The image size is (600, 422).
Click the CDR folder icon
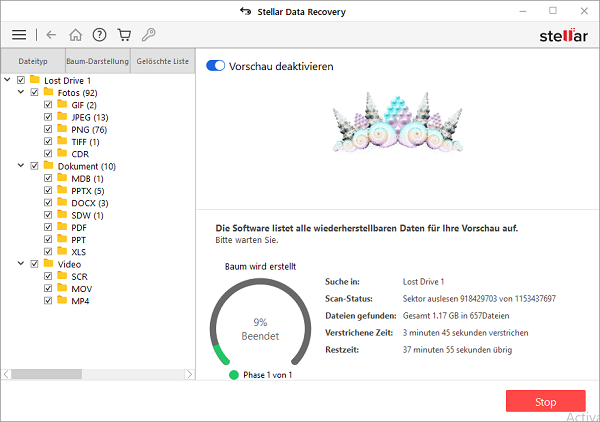(x=62, y=153)
